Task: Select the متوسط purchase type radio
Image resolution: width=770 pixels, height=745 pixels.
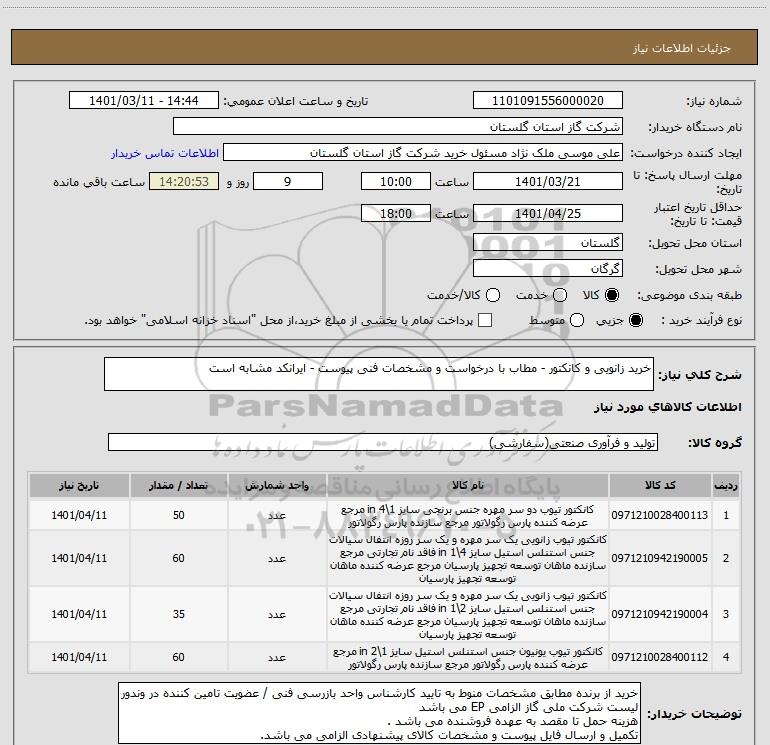Action: click(x=577, y=320)
